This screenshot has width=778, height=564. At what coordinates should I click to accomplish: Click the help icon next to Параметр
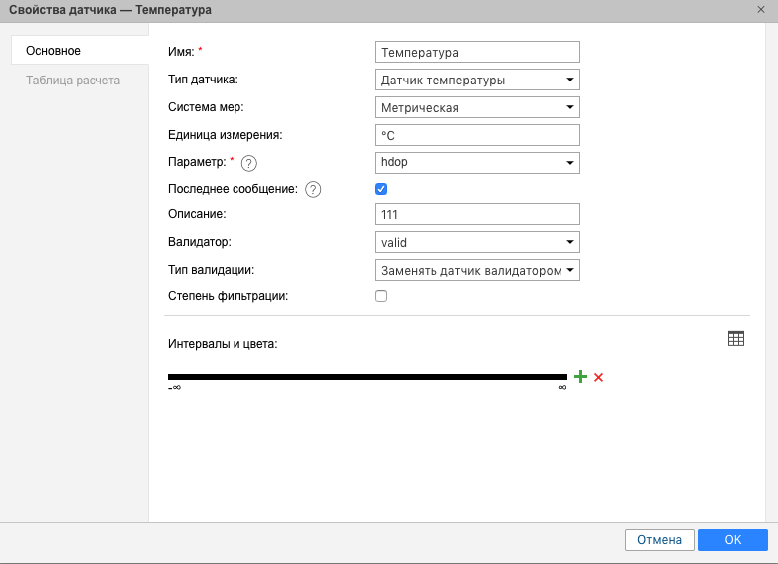pos(249,163)
